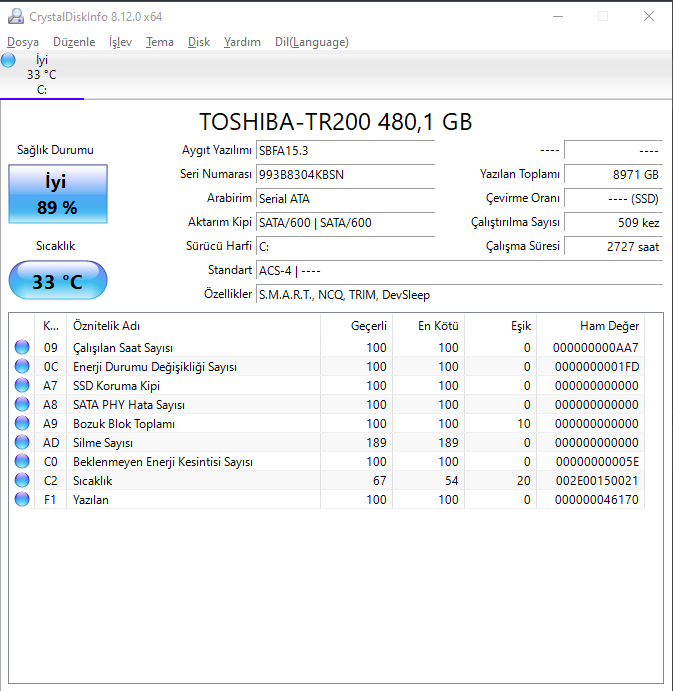Click the status orb for Silme Sayısı
The image size is (673, 691).
(x=22, y=443)
